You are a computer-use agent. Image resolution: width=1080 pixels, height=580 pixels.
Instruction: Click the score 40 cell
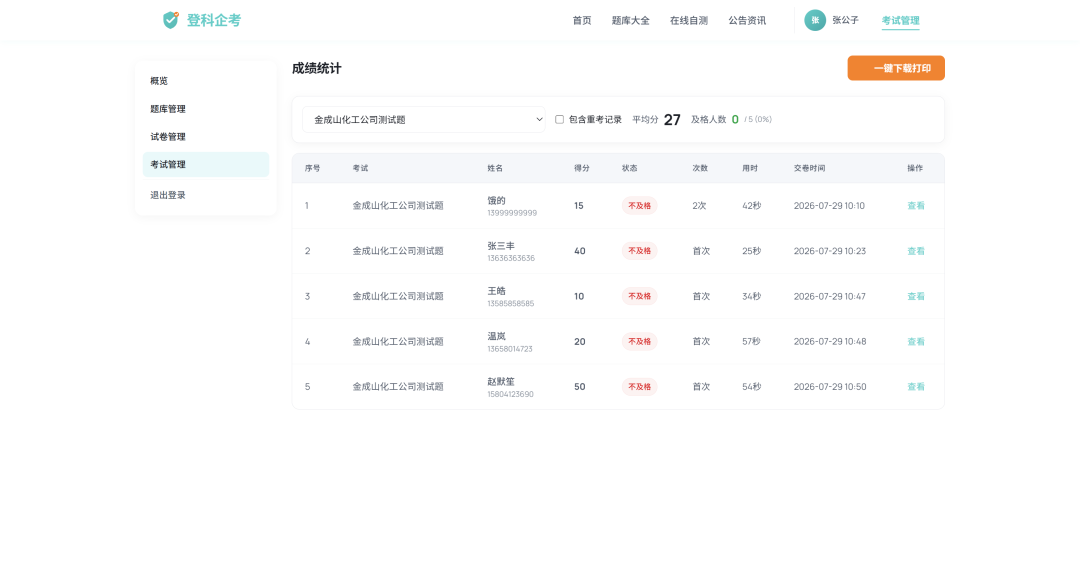580,251
